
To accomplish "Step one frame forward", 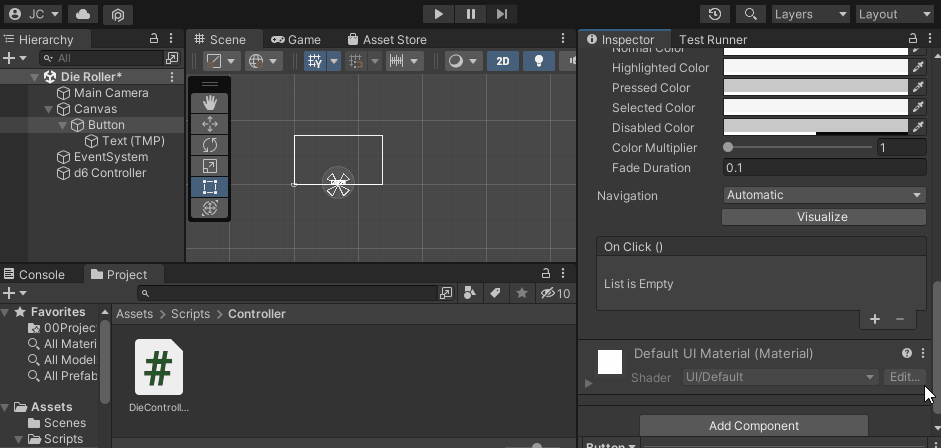I will click(502, 14).
